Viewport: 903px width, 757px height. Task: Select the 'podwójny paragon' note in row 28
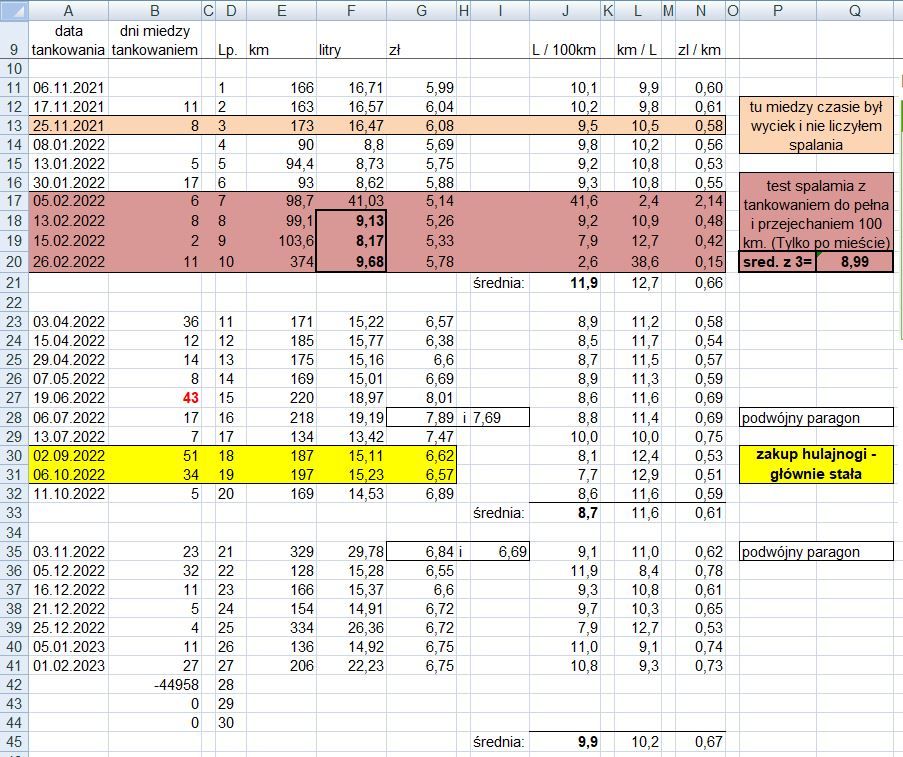[x=816, y=418]
